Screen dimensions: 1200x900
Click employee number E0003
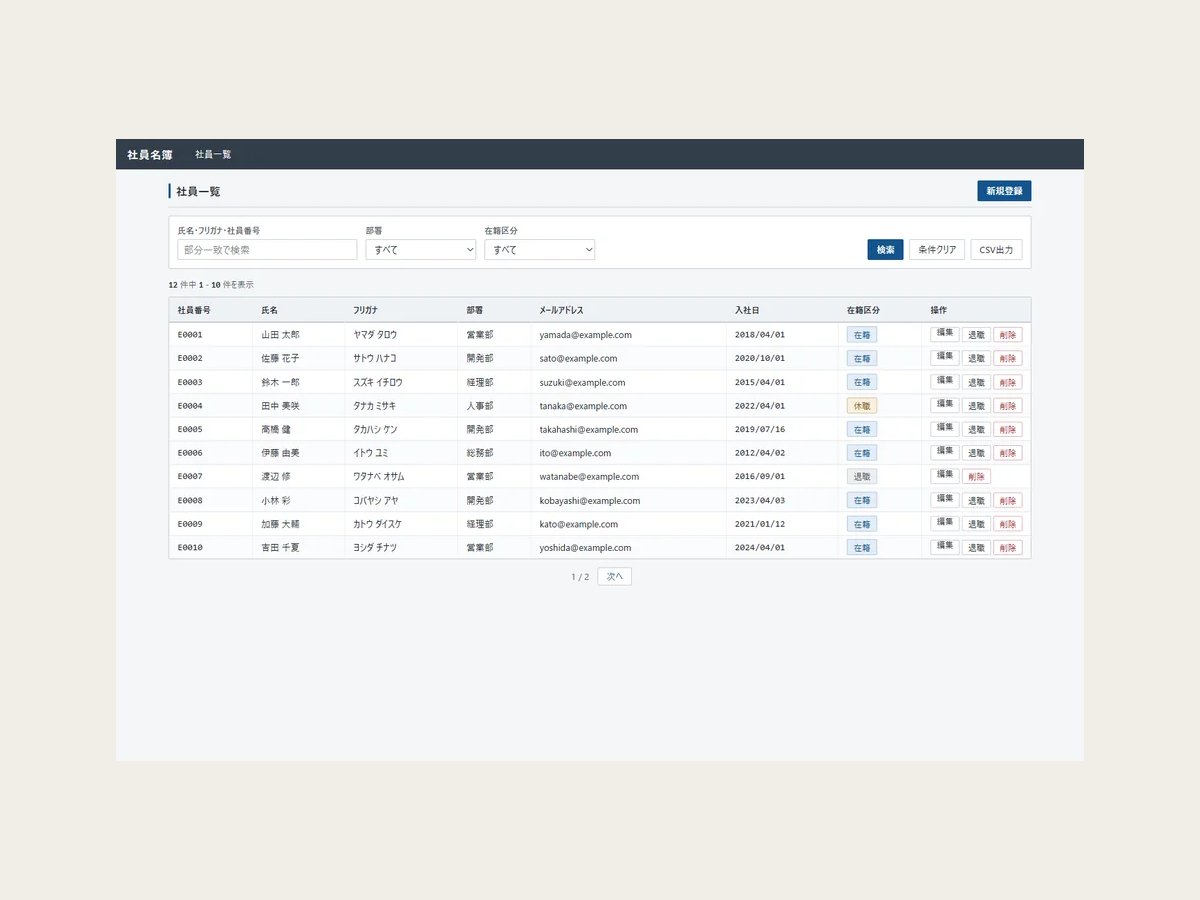(190, 382)
